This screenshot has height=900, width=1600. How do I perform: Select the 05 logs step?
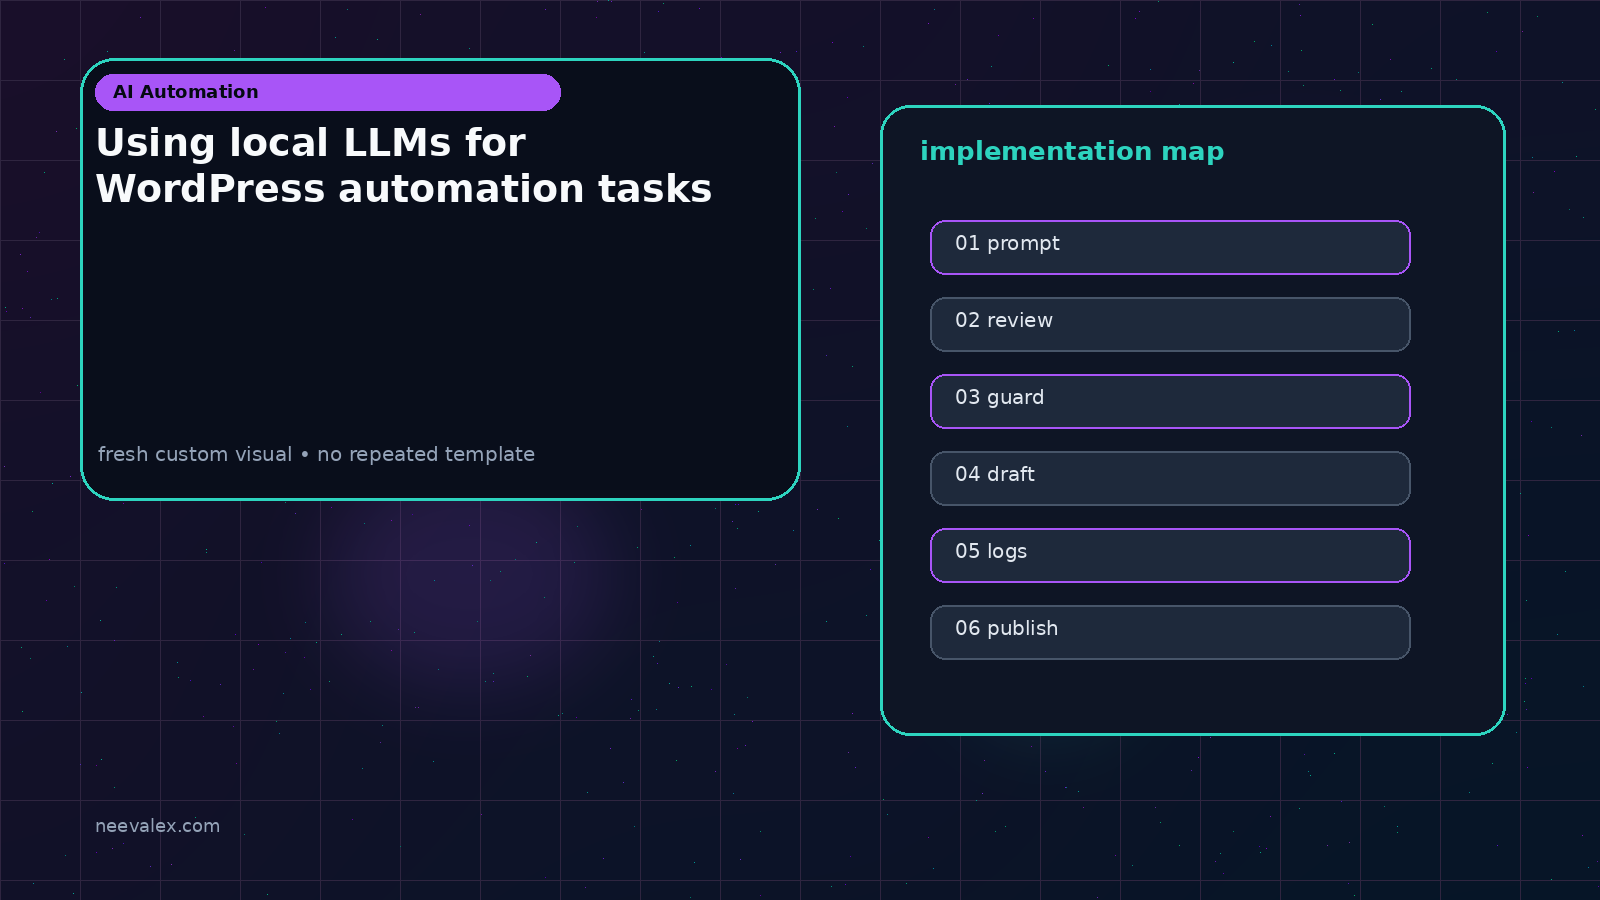(1170, 555)
